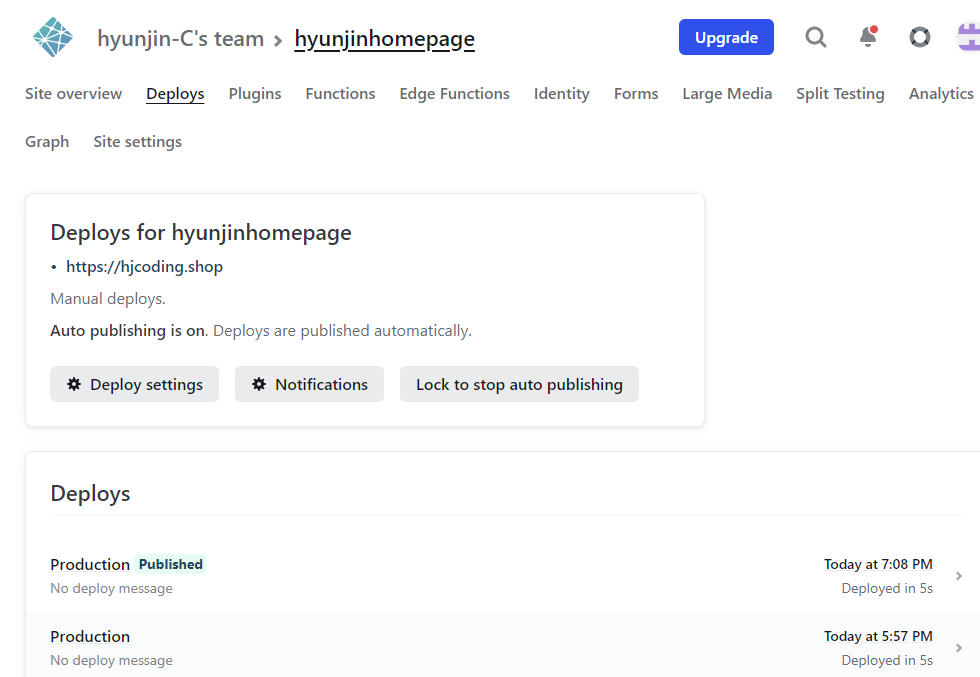Screen dimensions: 980x677
Task: Open the Identity tab
Action: coord(561,94)
